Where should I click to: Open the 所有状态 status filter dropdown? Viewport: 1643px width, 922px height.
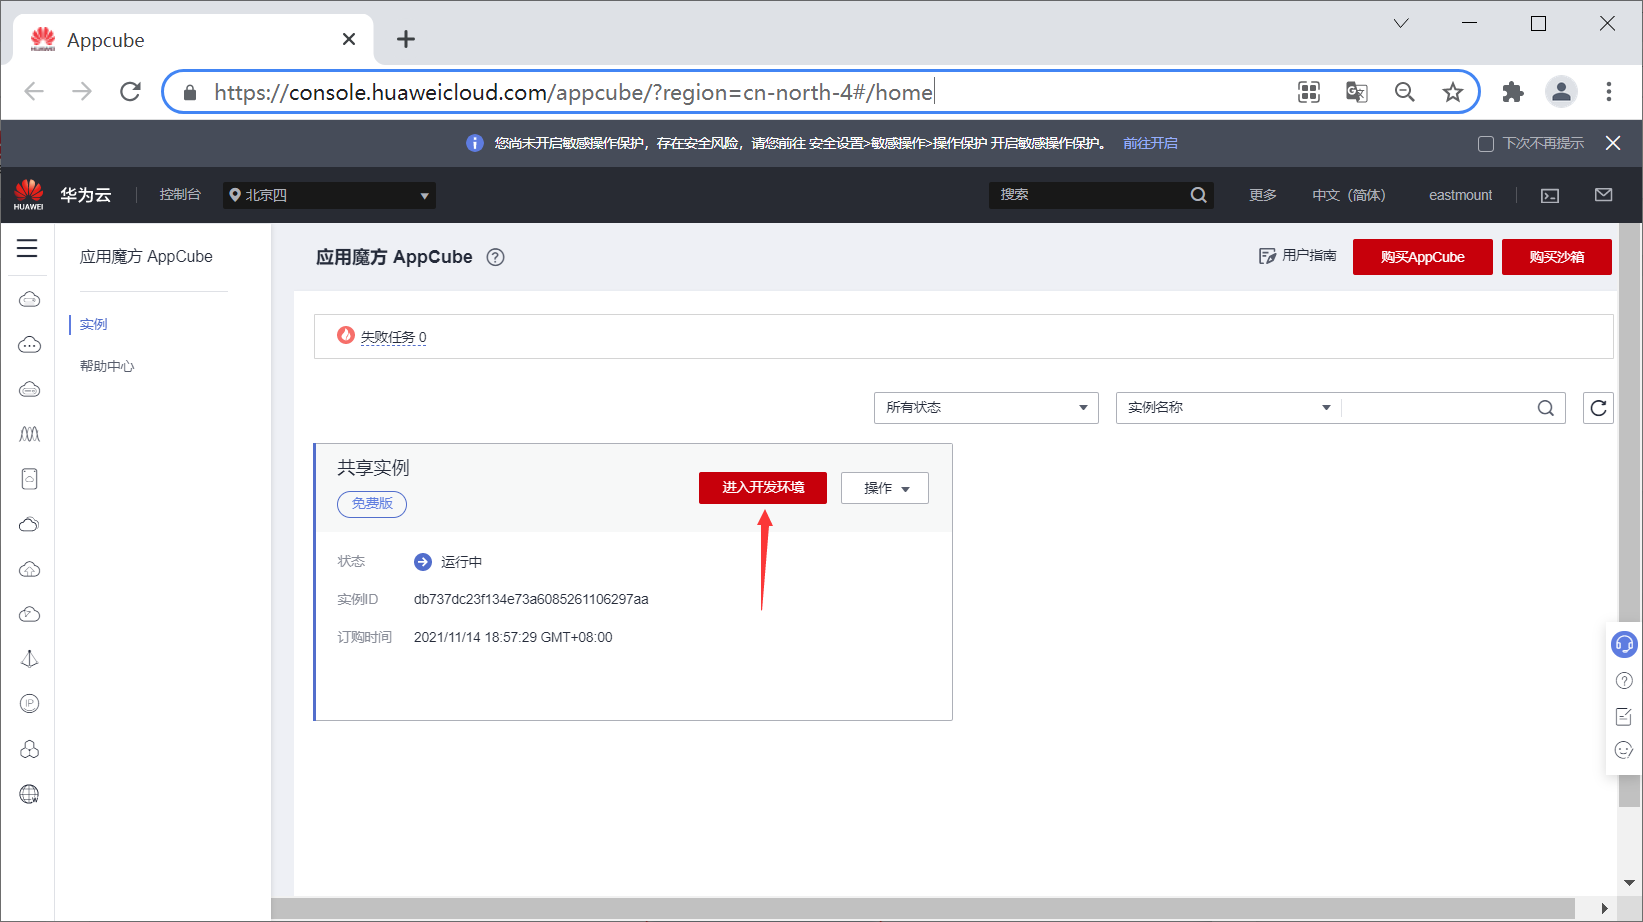coord(986,408)
